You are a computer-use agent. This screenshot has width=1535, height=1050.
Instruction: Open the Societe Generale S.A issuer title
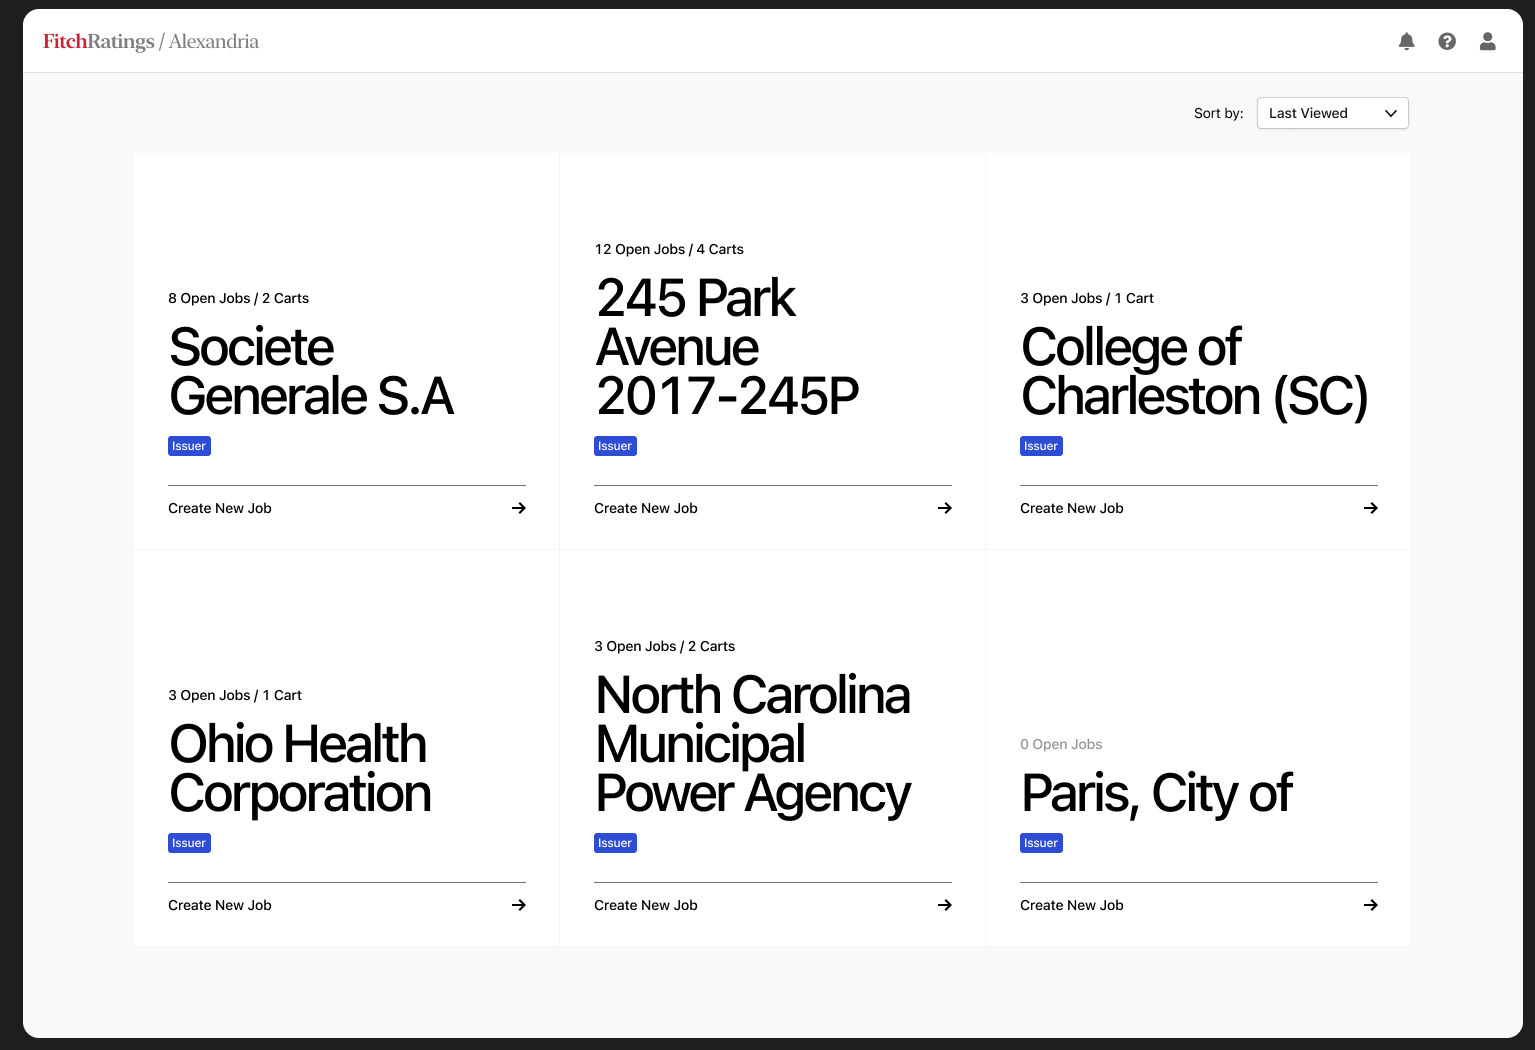(x=311, y=372)
